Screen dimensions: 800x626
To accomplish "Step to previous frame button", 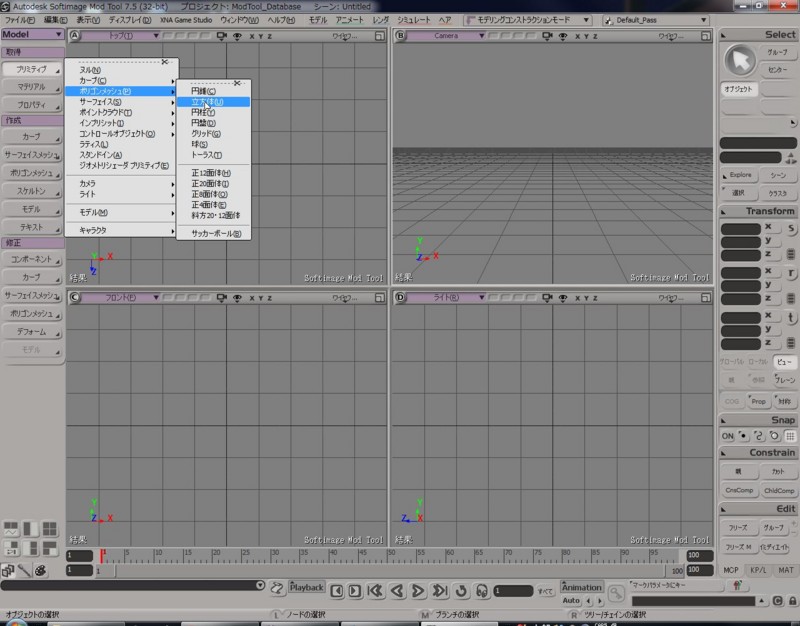I will (336, 591).
